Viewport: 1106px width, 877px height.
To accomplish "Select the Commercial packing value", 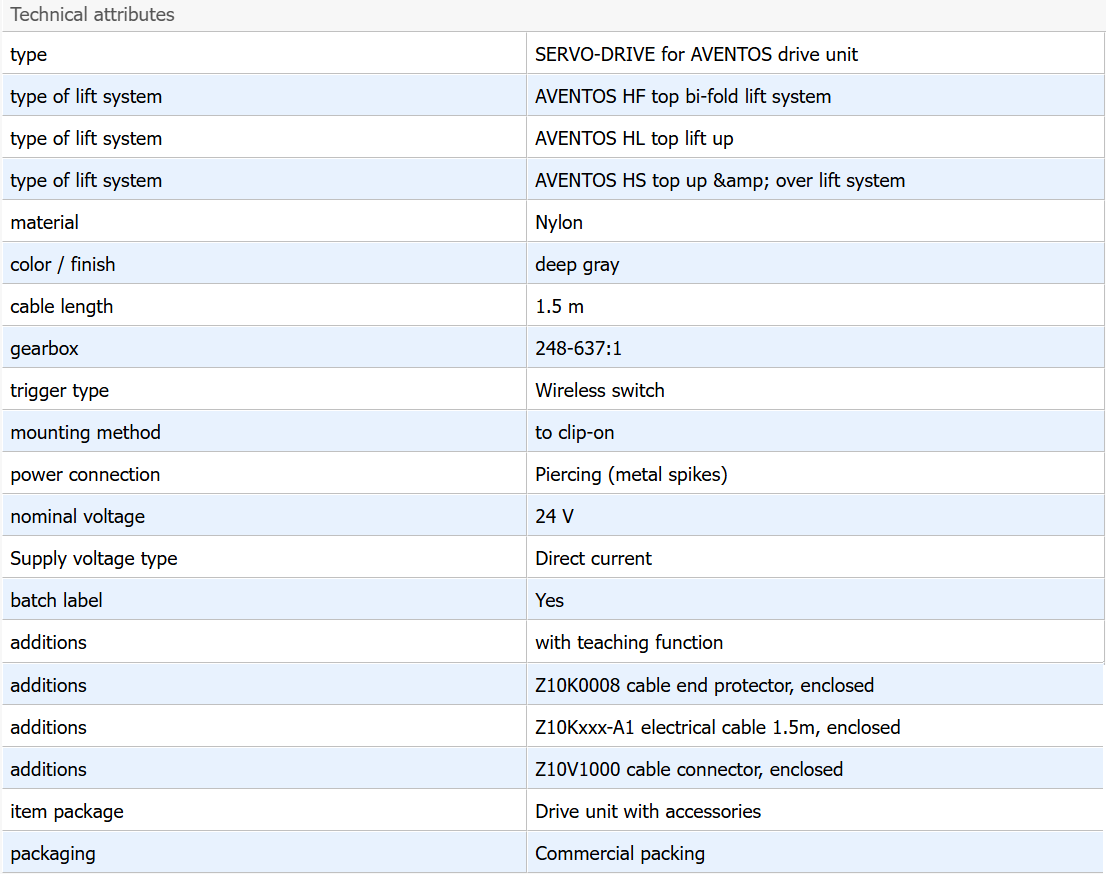I will [x=620, y=854].
